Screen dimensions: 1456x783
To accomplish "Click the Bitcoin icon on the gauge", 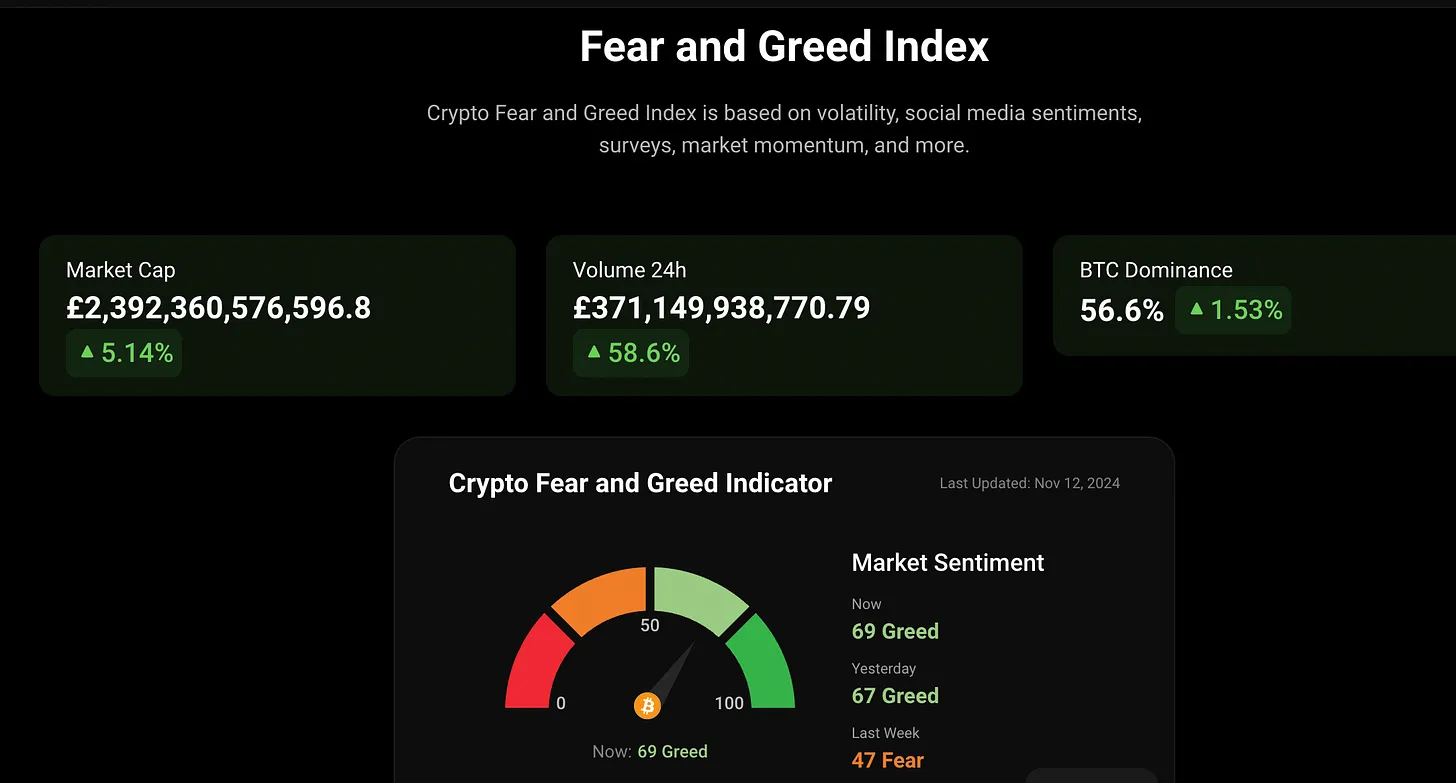I will [x=647, y=707].
